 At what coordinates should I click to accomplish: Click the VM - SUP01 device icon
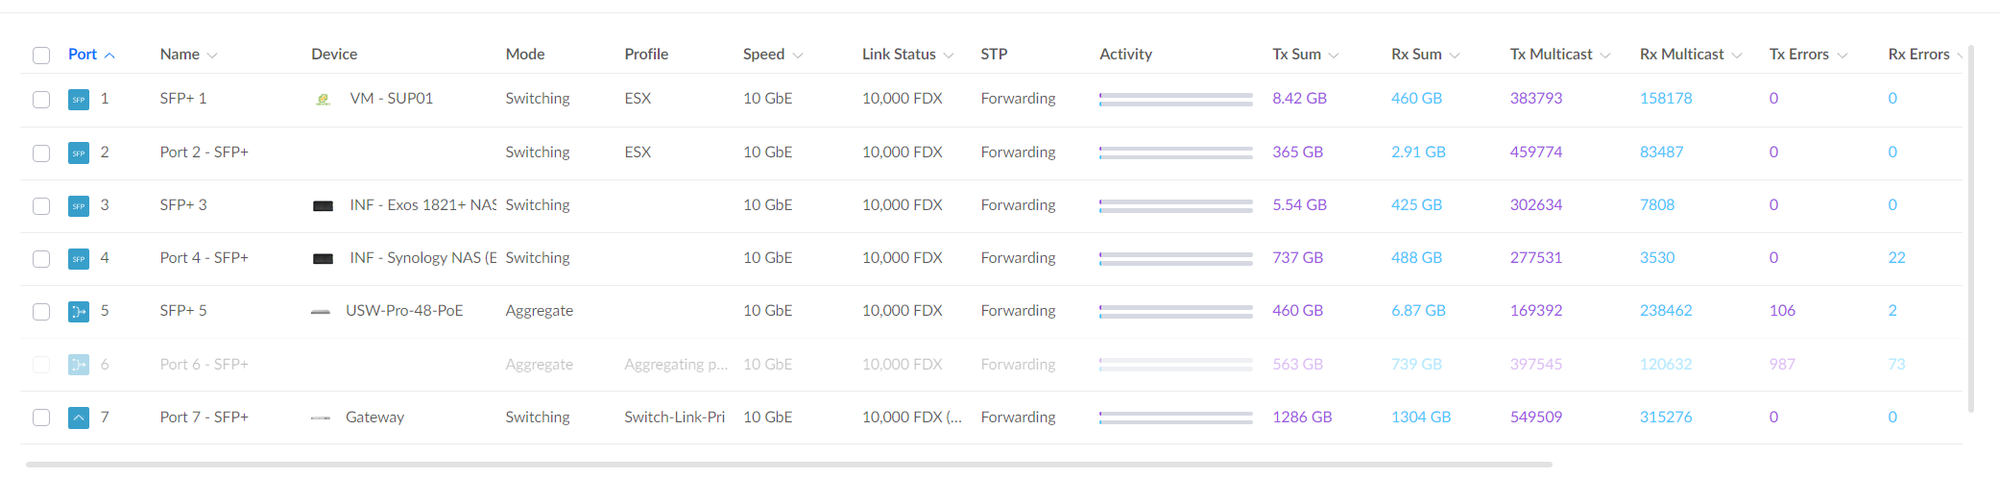click(323, 99)
